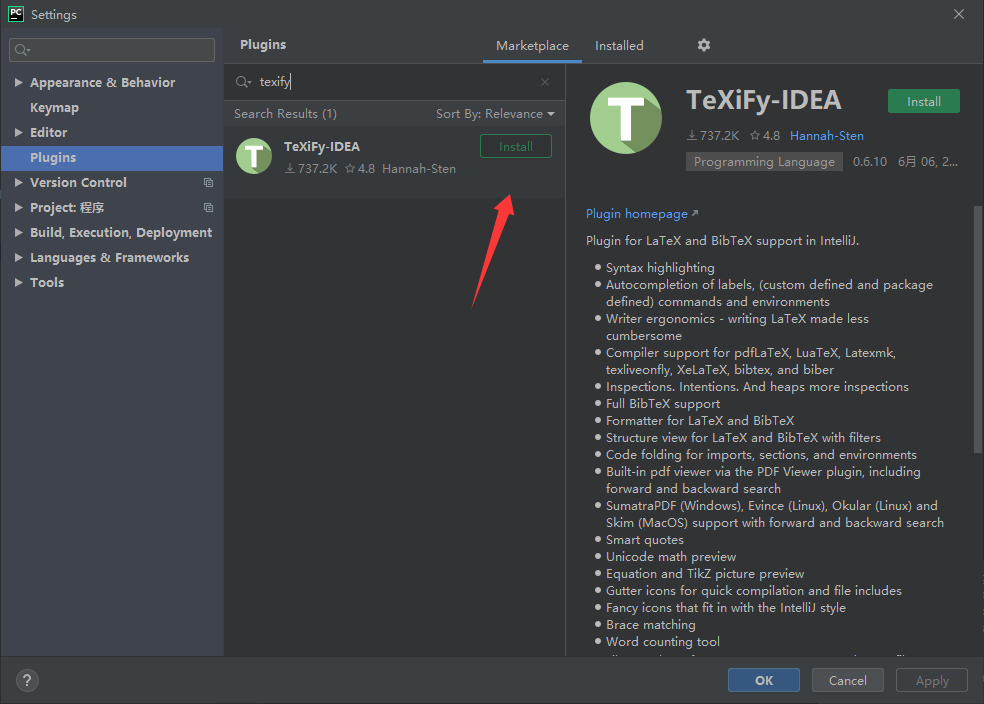Click the Project 程序 project-level copy icon
The width and height of the screenshot is (984, 704).
pyautogui.click(x=208, y=208)
